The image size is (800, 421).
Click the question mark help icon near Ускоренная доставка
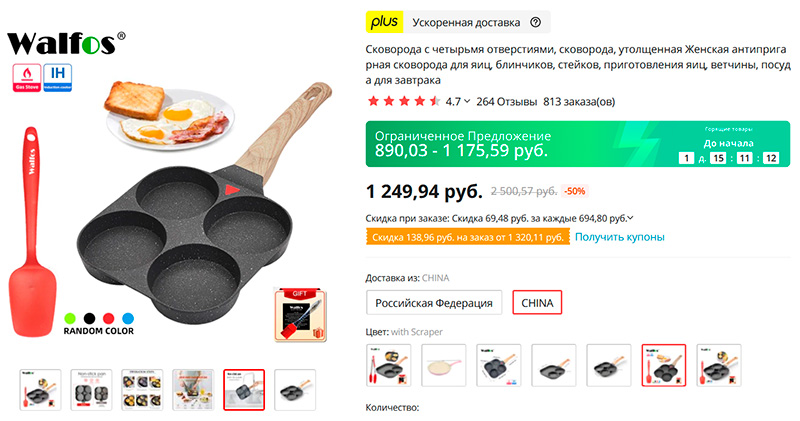(535, 22)
